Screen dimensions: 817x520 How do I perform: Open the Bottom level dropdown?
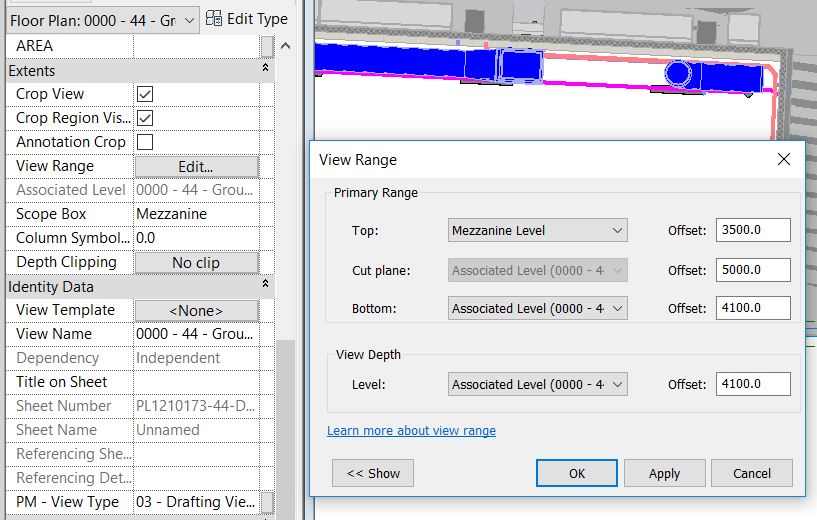pyautogui.click(x=537, y=308)
